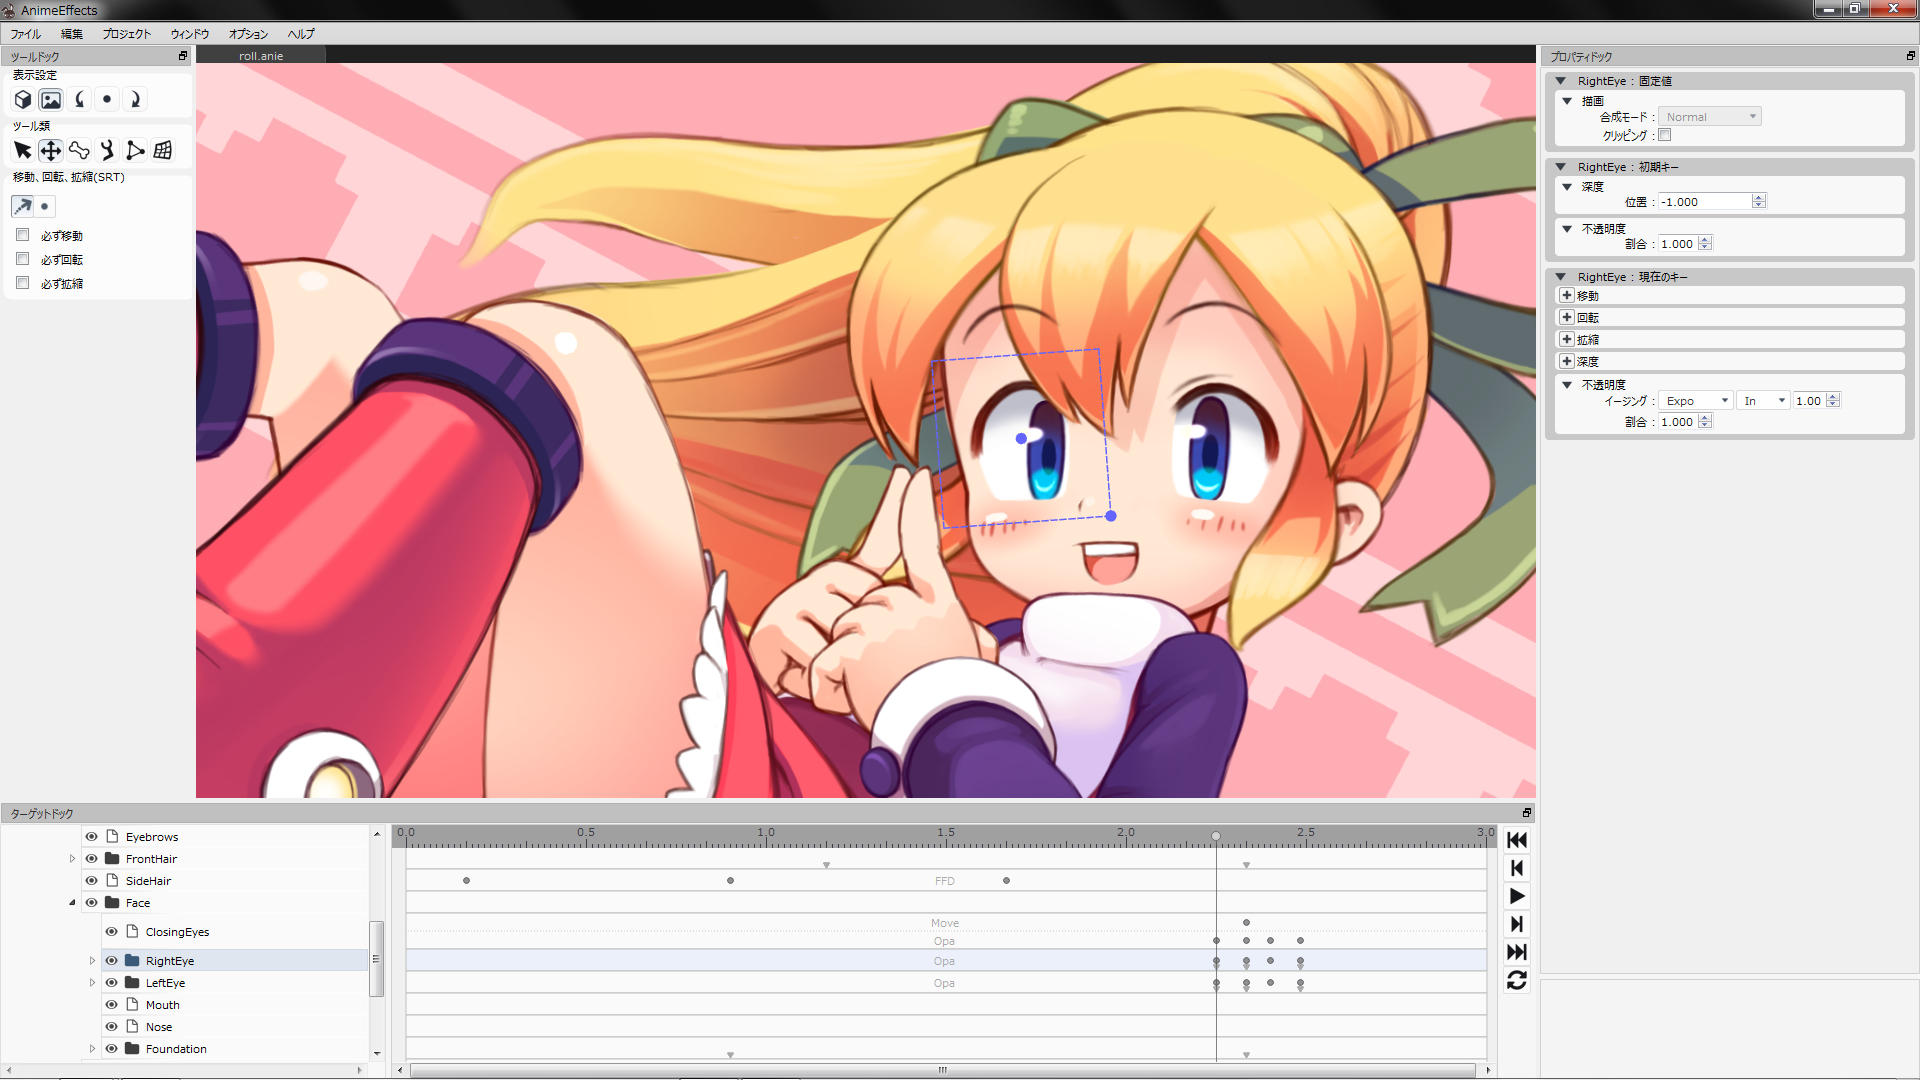Hide the SideHair layer
The height and width of the screenshot is (1080, 1920).
[x=91, y=881]
